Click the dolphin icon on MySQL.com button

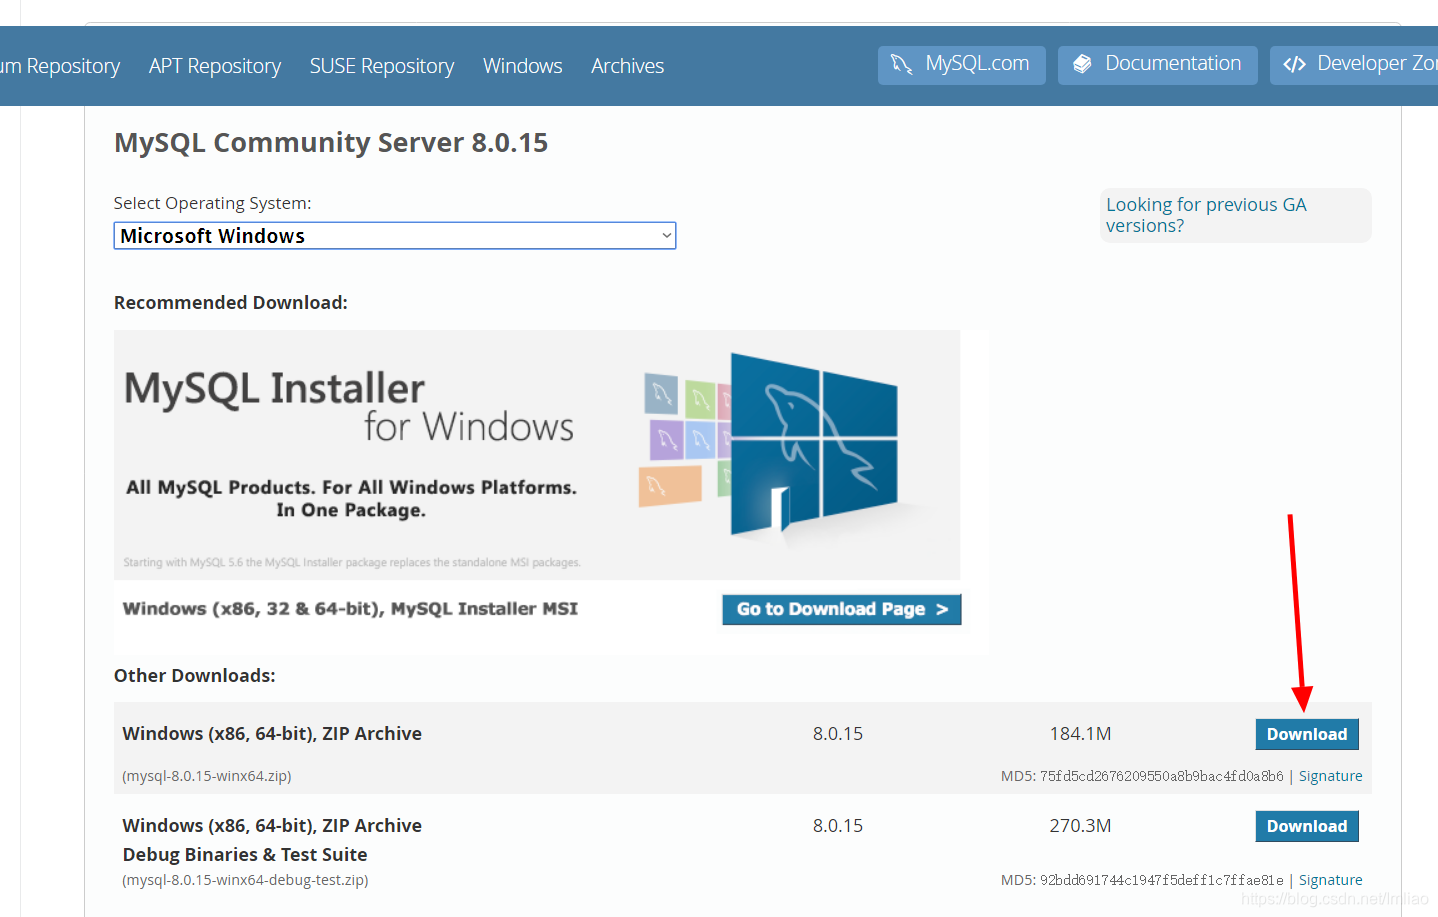(x=901, y=64)
